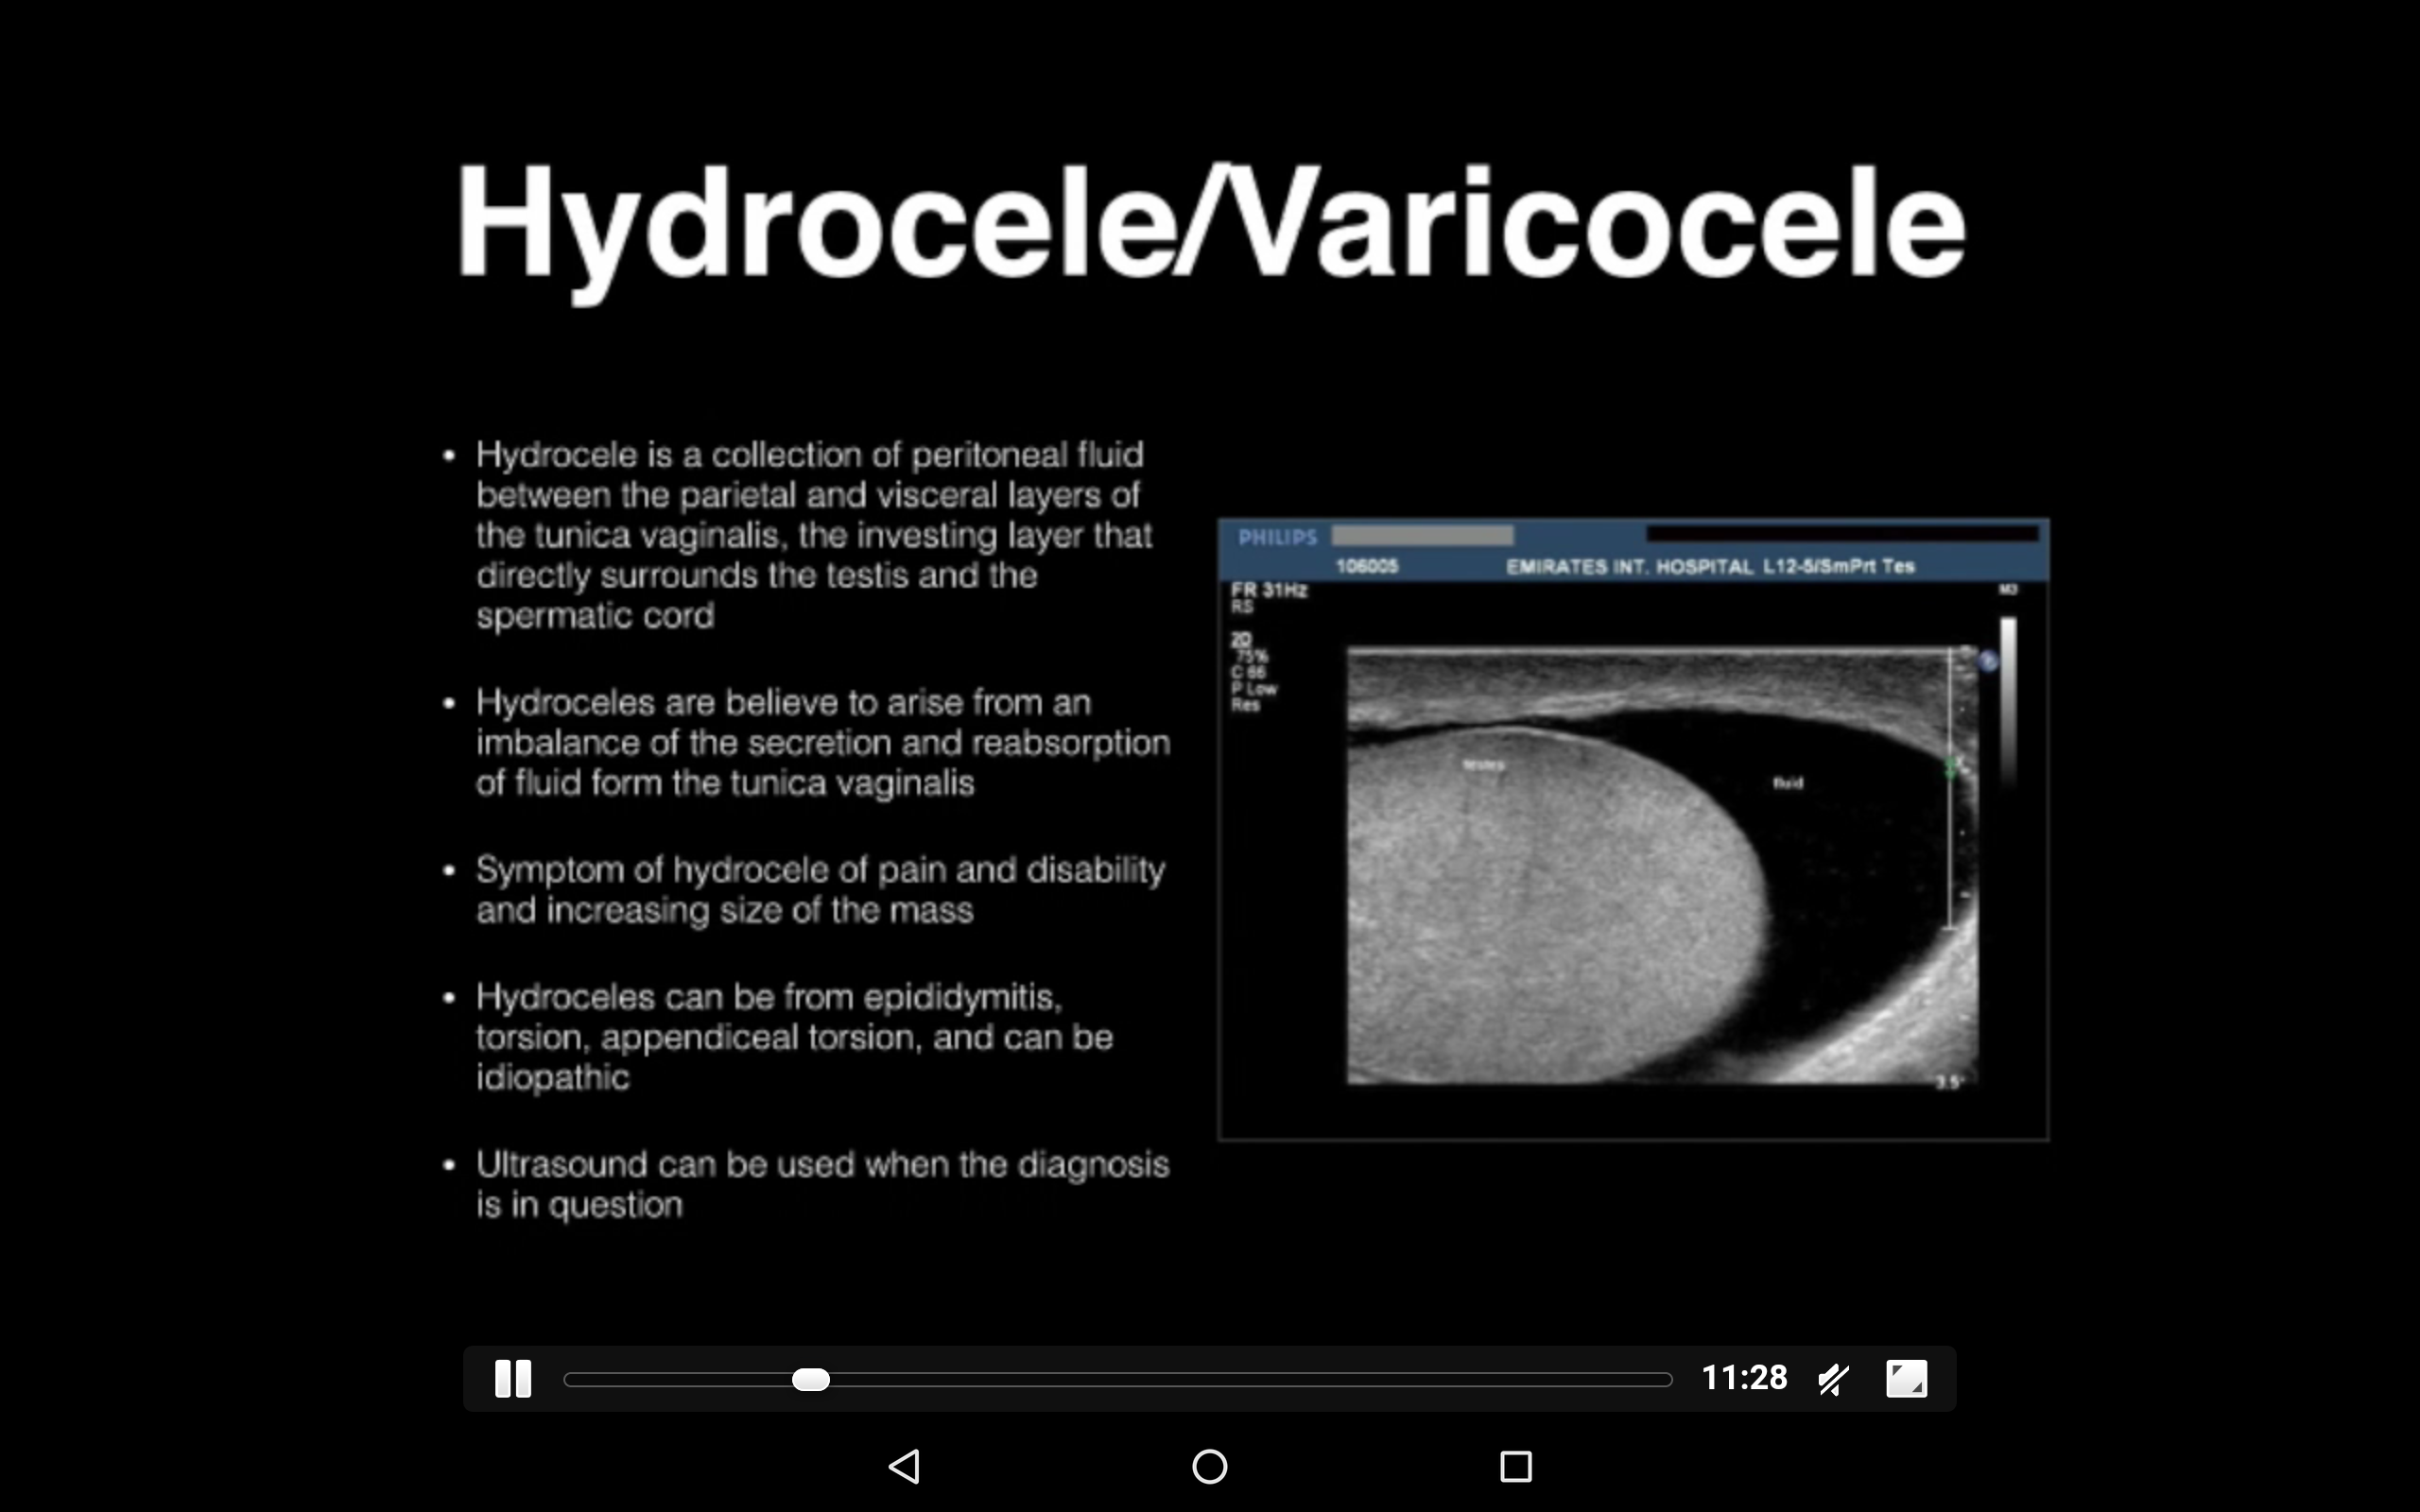
Task: Click bullet about ultrasound diagnosis
Action: (822, 1184)
